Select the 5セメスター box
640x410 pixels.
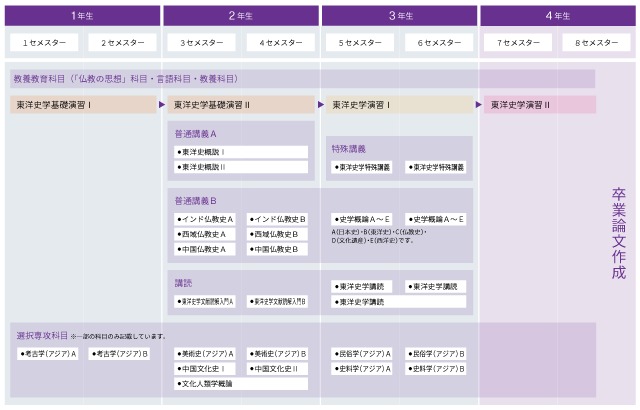click(x=359, y=43)
